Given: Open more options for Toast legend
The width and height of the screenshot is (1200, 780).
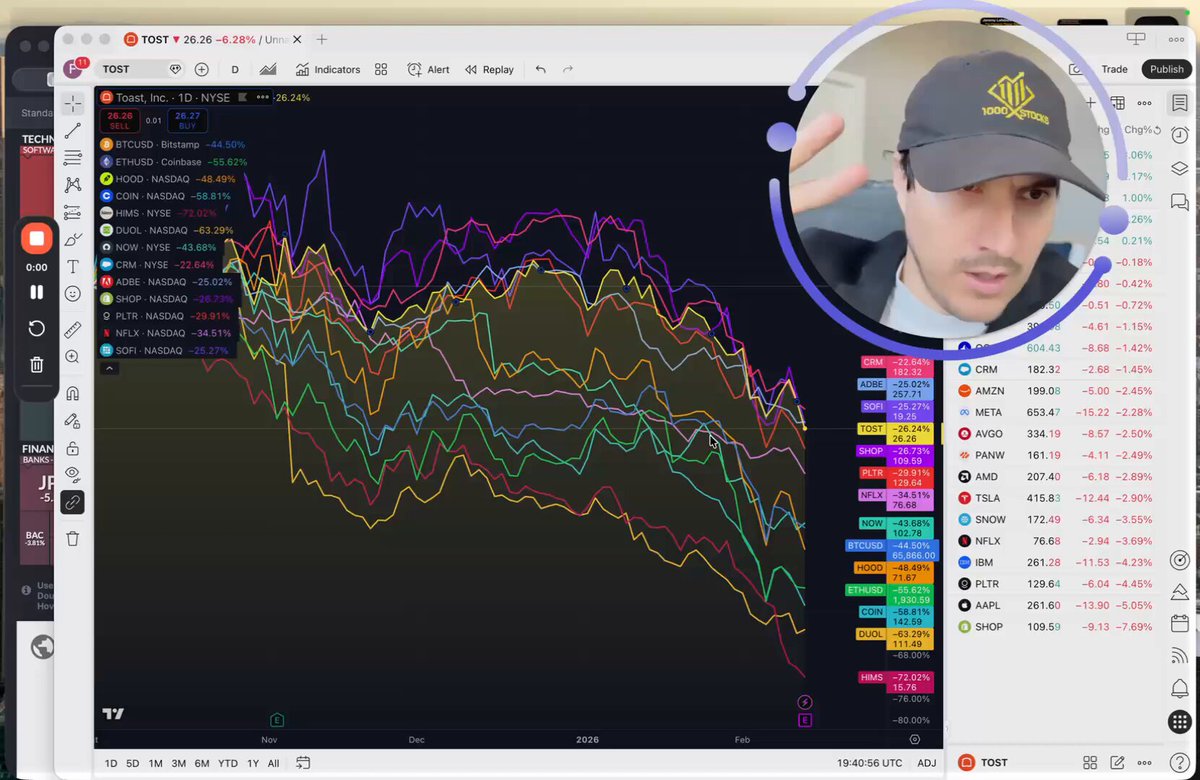Looking at the screenshot, I should [x=263, y=97].
